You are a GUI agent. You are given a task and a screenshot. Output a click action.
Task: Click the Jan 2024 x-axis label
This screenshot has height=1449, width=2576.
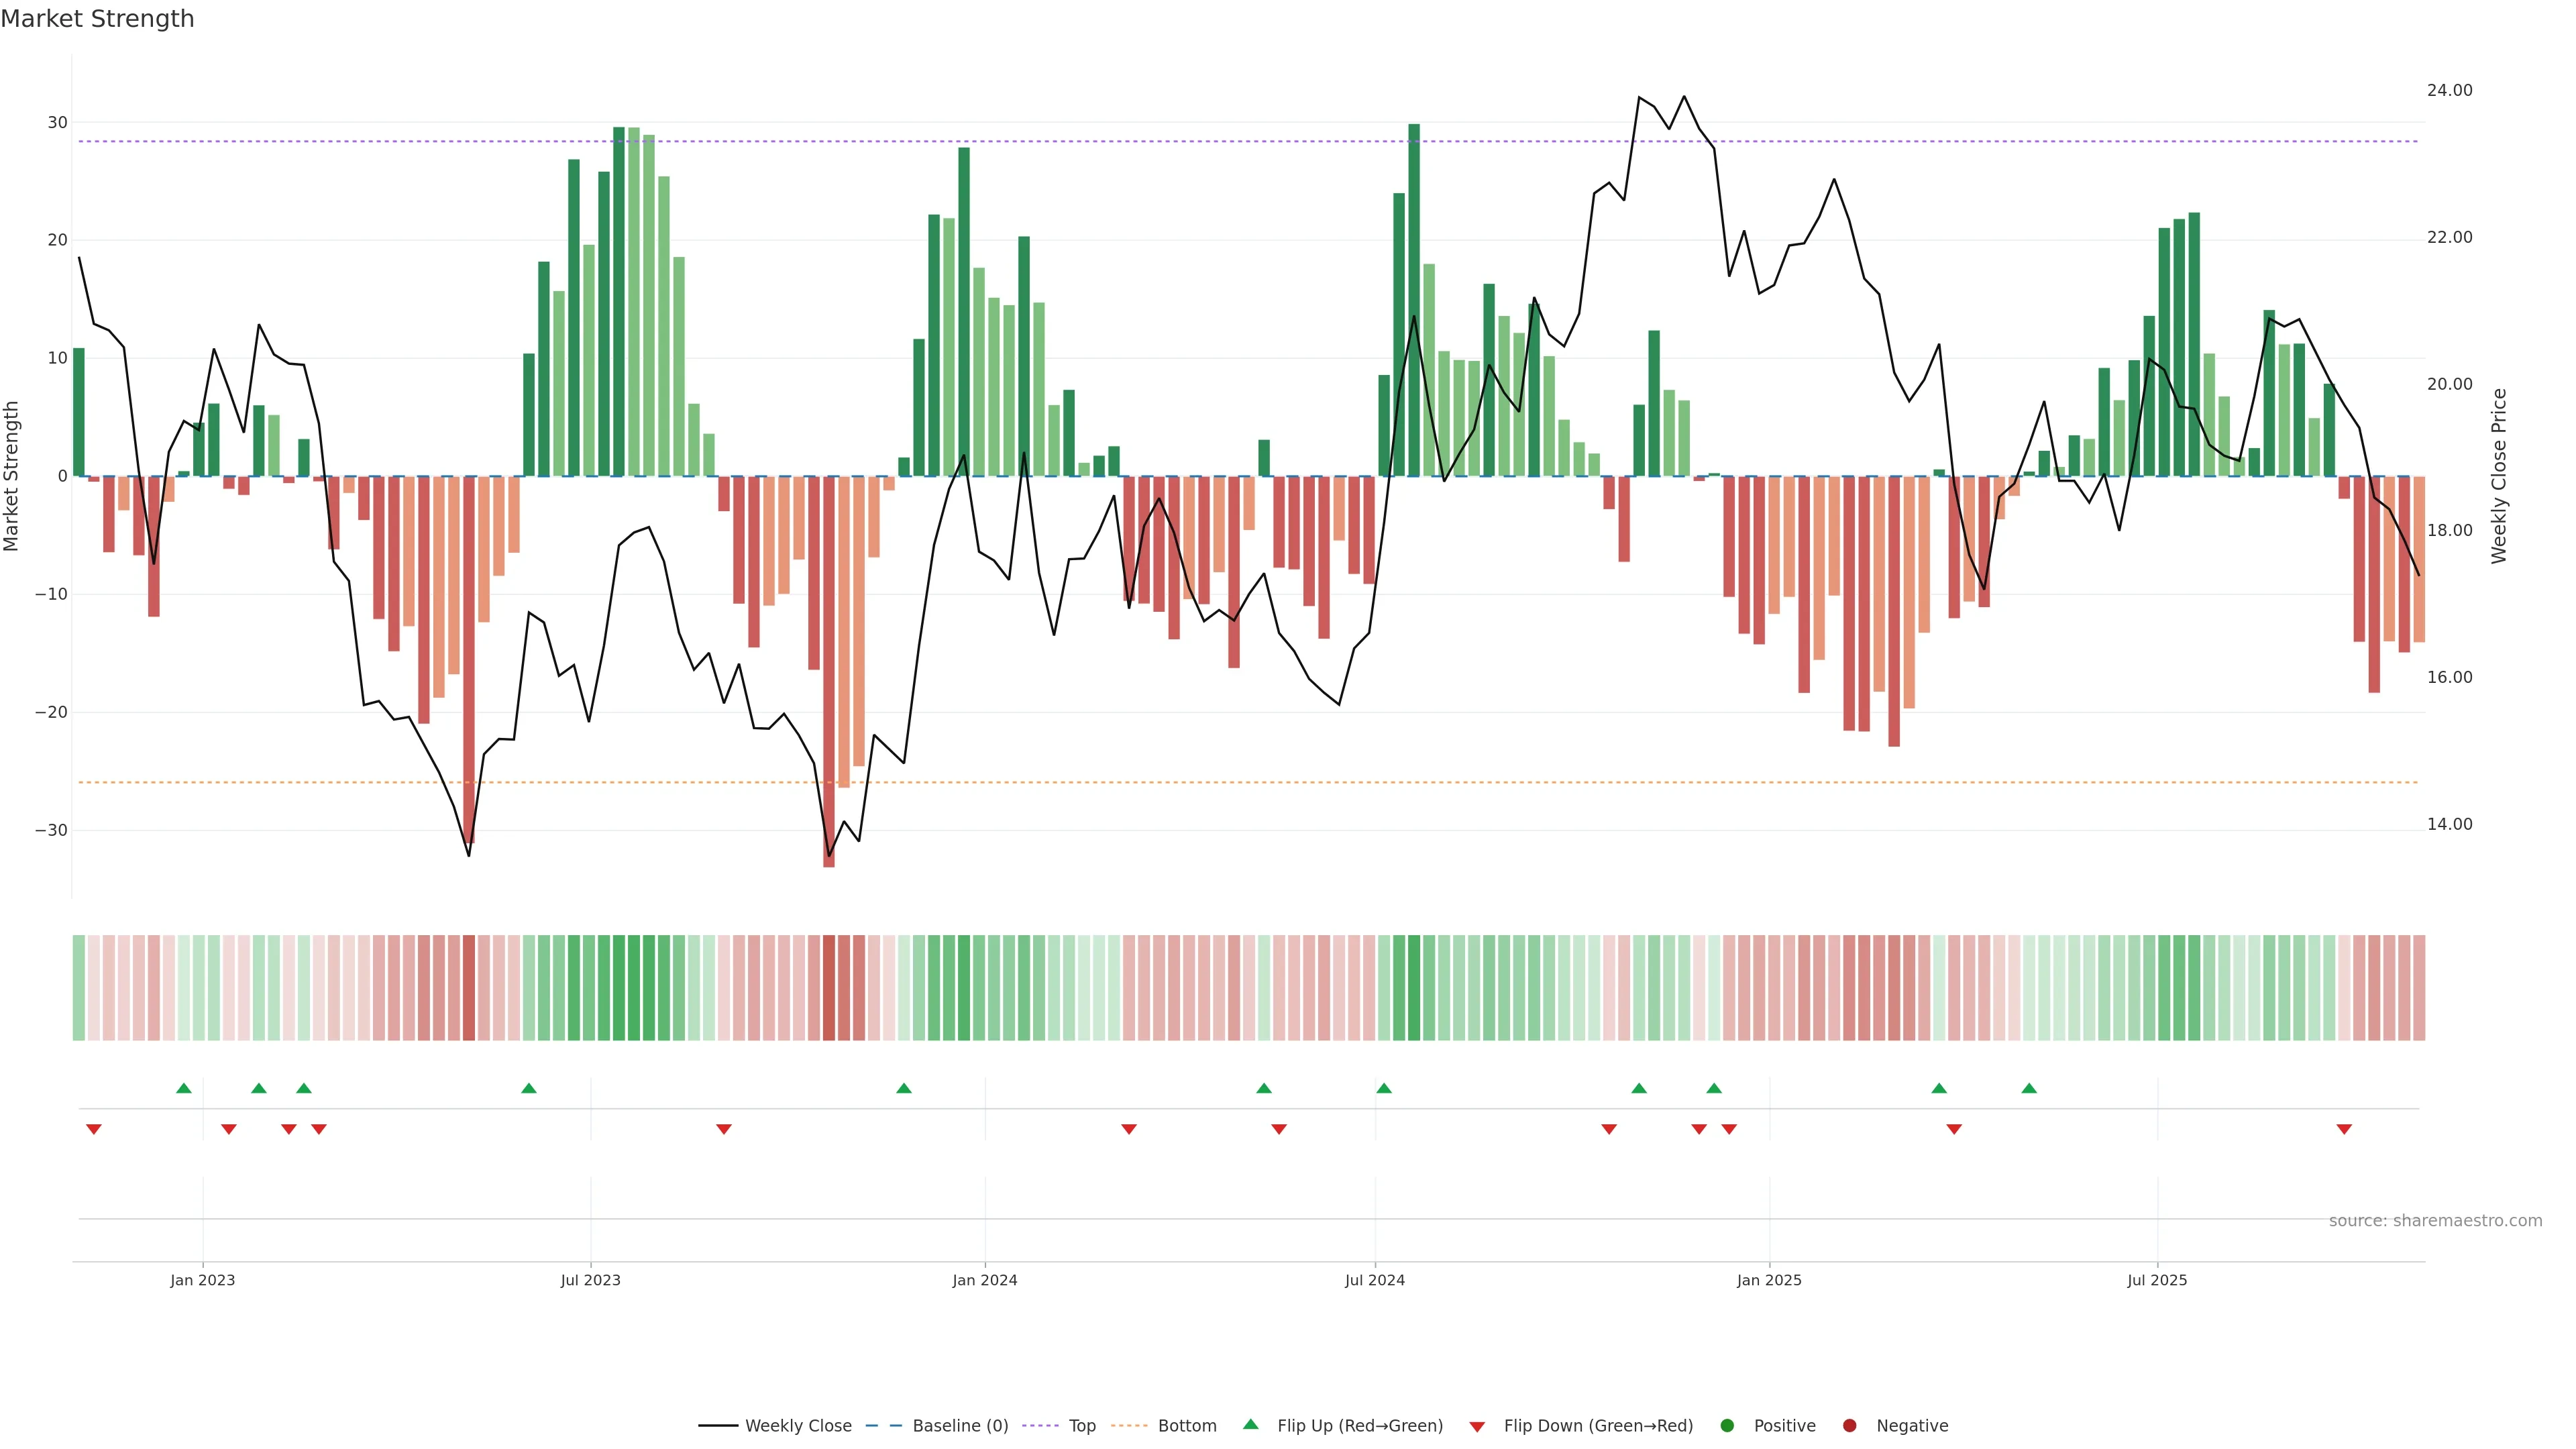point(984,1280)
